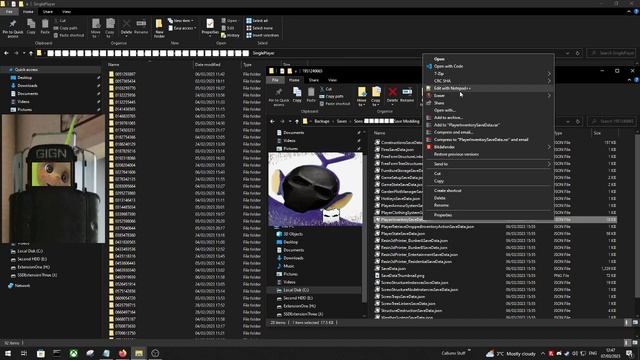This screenshot has height=360, width=640.
Task: Choose Create shortcut in context menu
Action: coord(447,191)
